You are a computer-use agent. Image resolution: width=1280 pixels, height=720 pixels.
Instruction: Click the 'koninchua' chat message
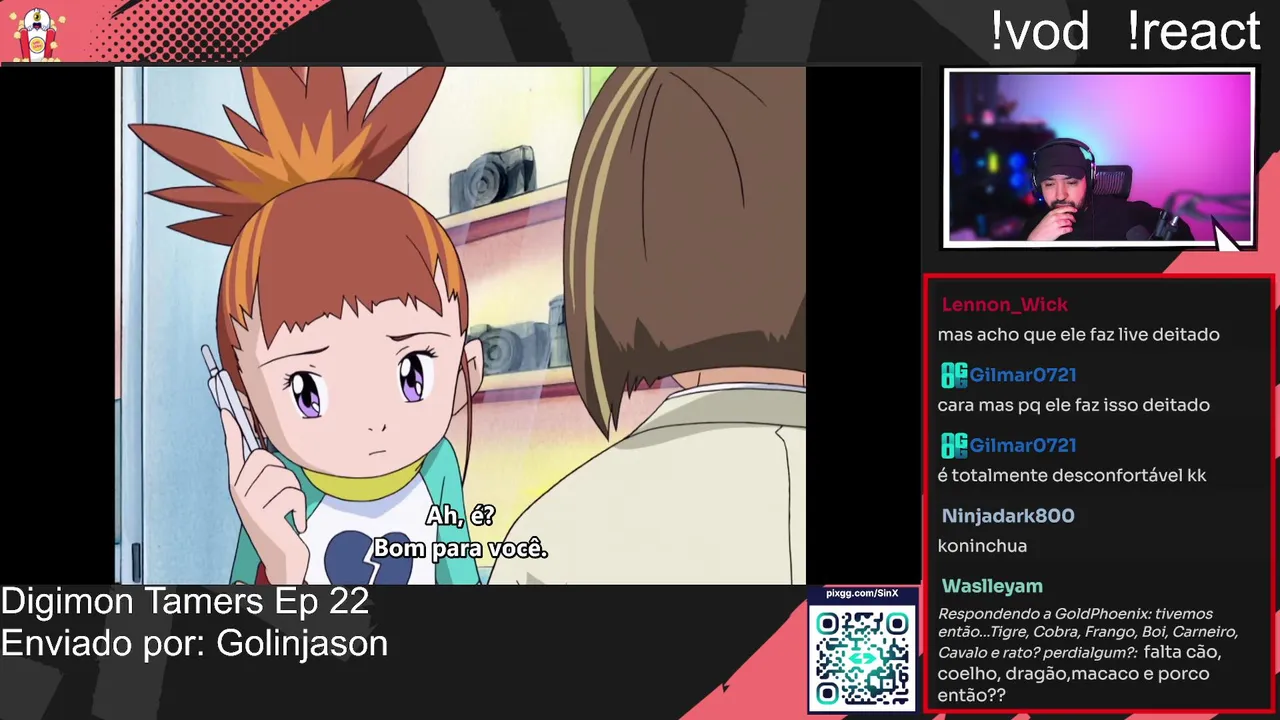coord(982,546)
